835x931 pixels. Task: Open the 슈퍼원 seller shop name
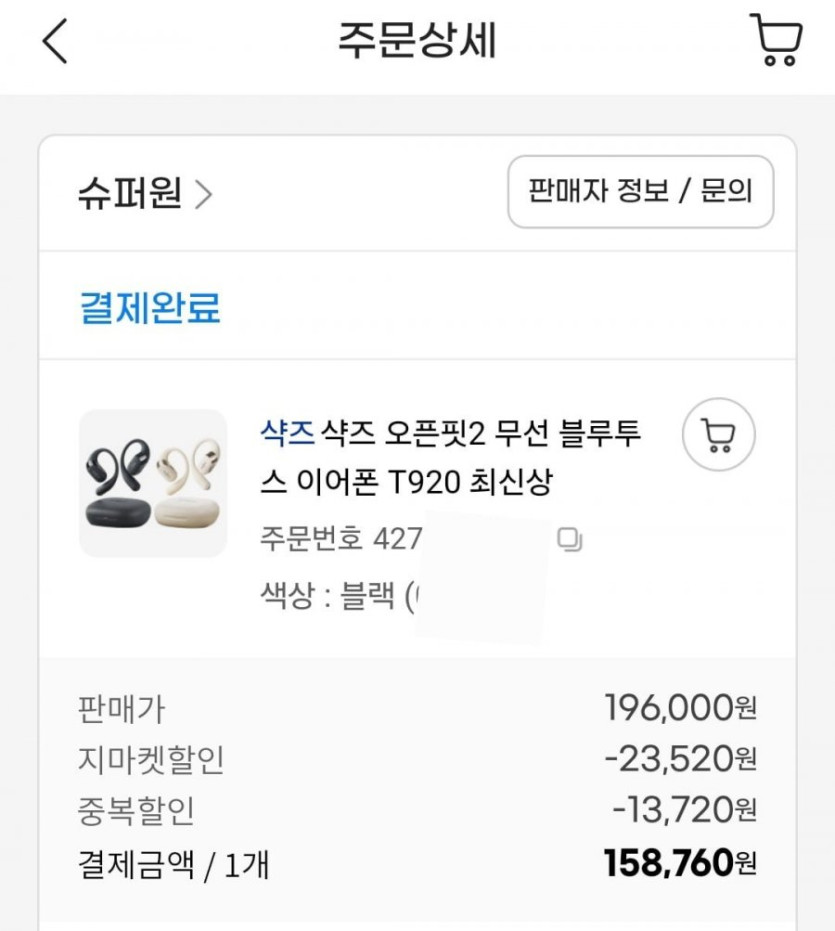(x=130, y=194)
